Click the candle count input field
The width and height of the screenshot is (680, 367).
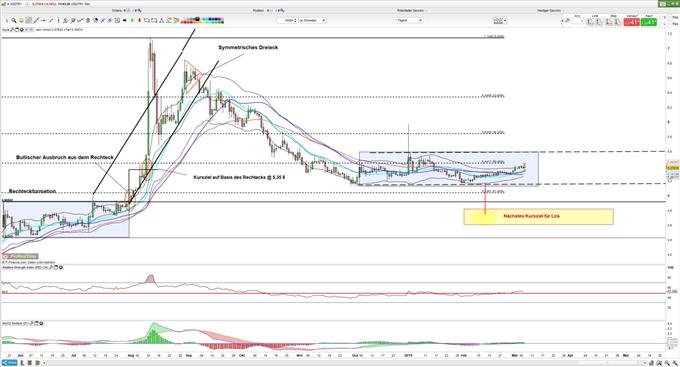coord(287,20)
